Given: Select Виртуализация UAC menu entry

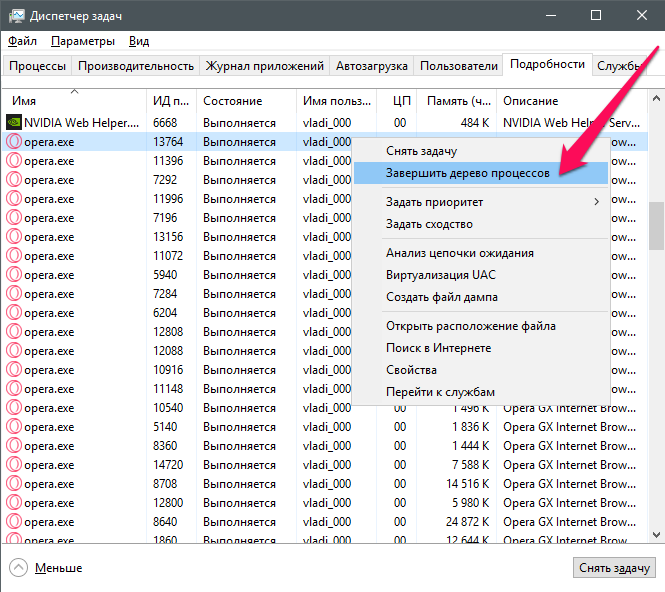Looking at the screenshot, I should click(x=481, y=275).
